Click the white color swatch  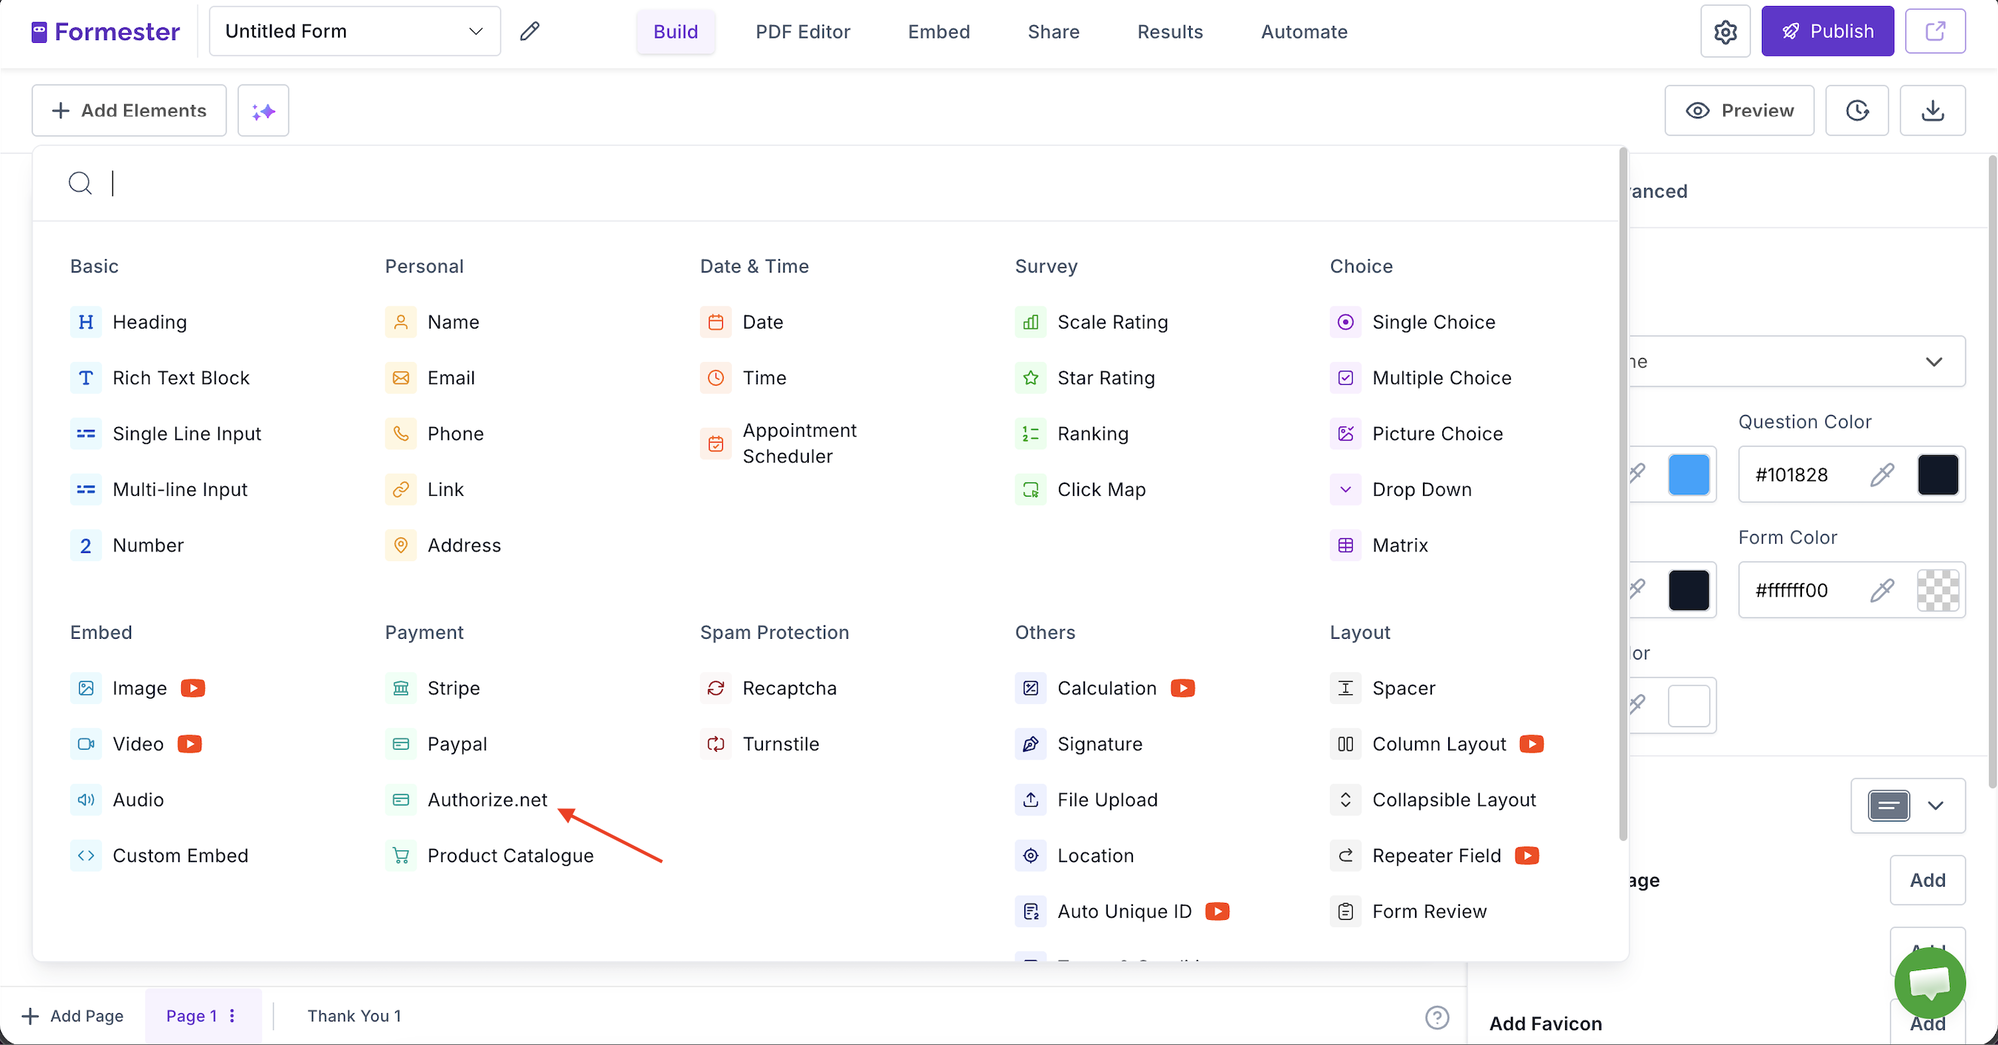point(1689,706)
